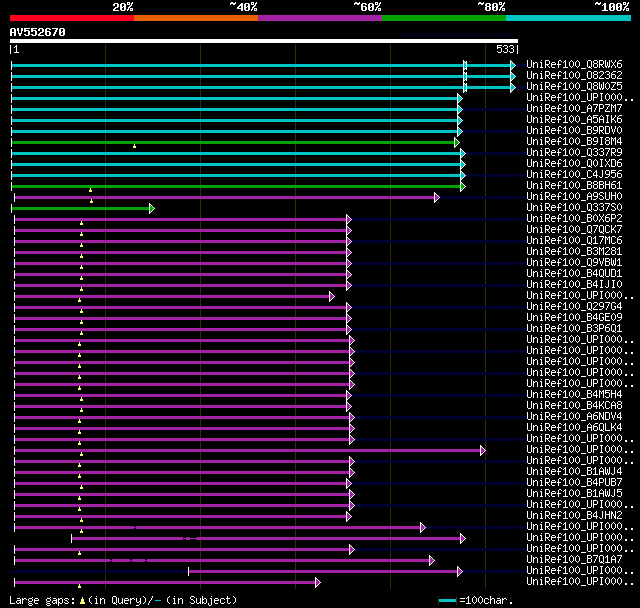
Task: Click the cyan ~100% legend color segment
Action: pyautogui.click(x=569, y=18)
